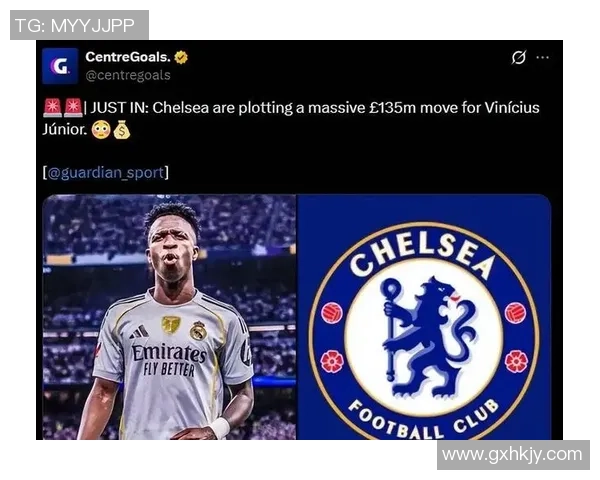This screenshot has width=600, height=480.
Task: Click the money bag emoji
Action: click(x=122, y=130)
